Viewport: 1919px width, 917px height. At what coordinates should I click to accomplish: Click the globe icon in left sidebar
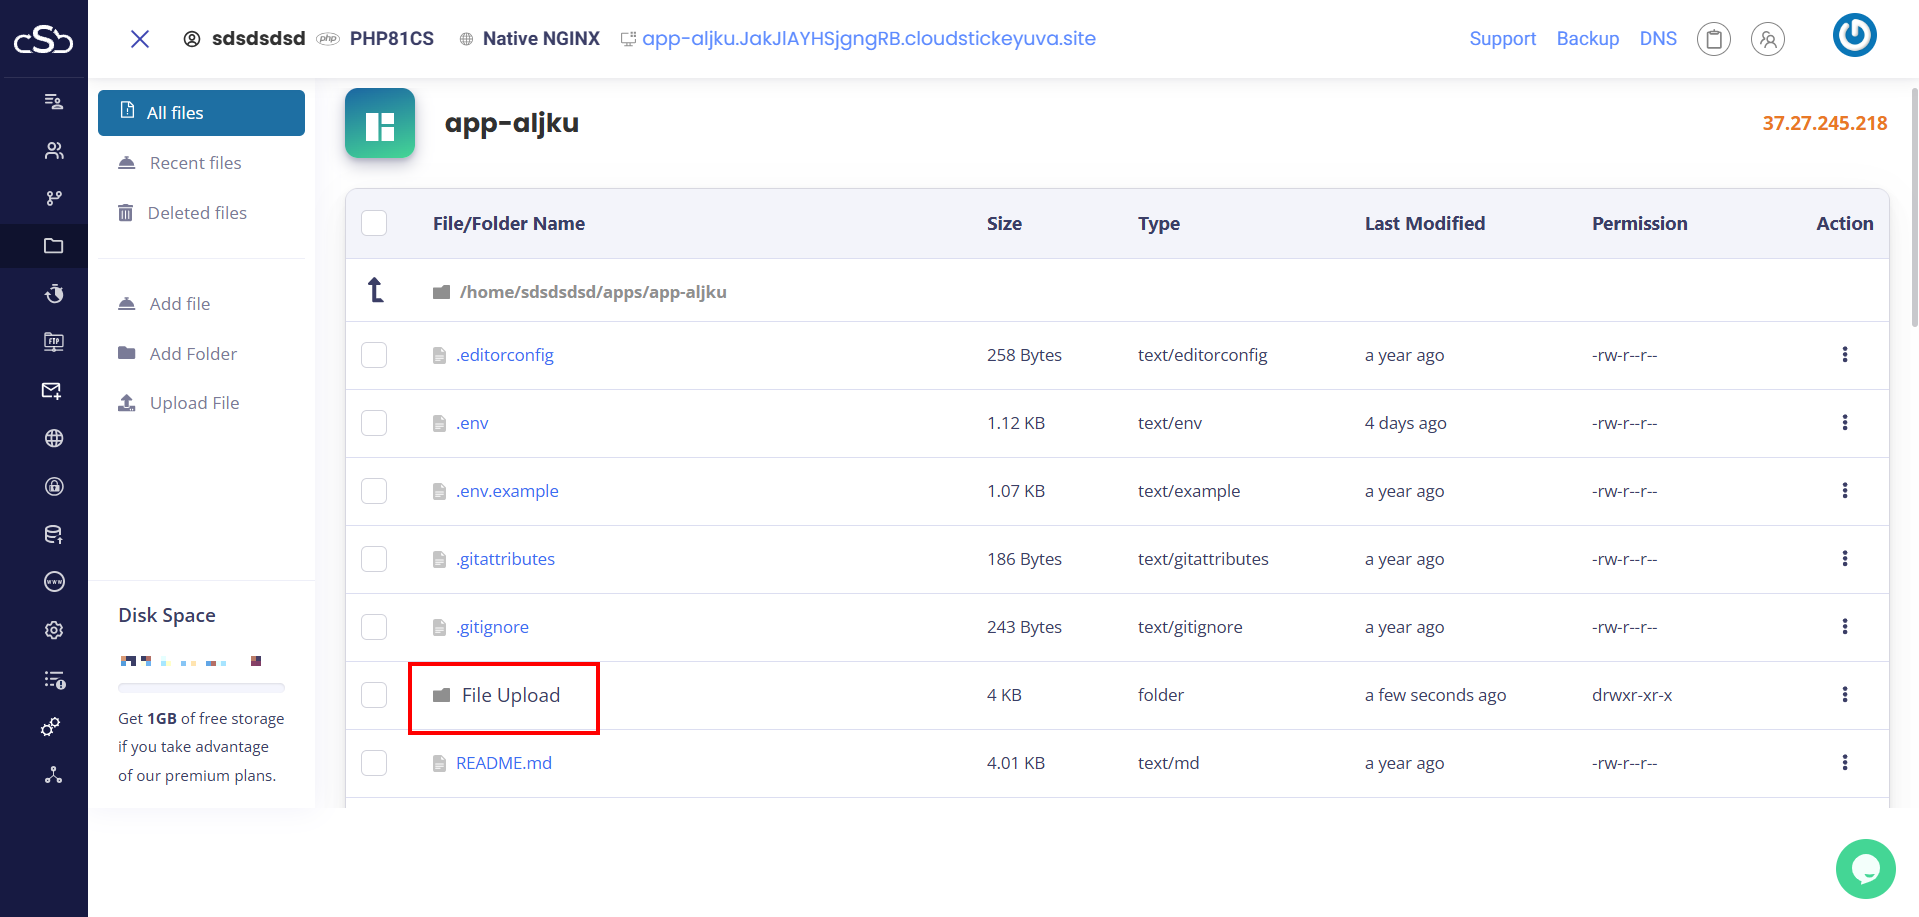tap(54, 438)
